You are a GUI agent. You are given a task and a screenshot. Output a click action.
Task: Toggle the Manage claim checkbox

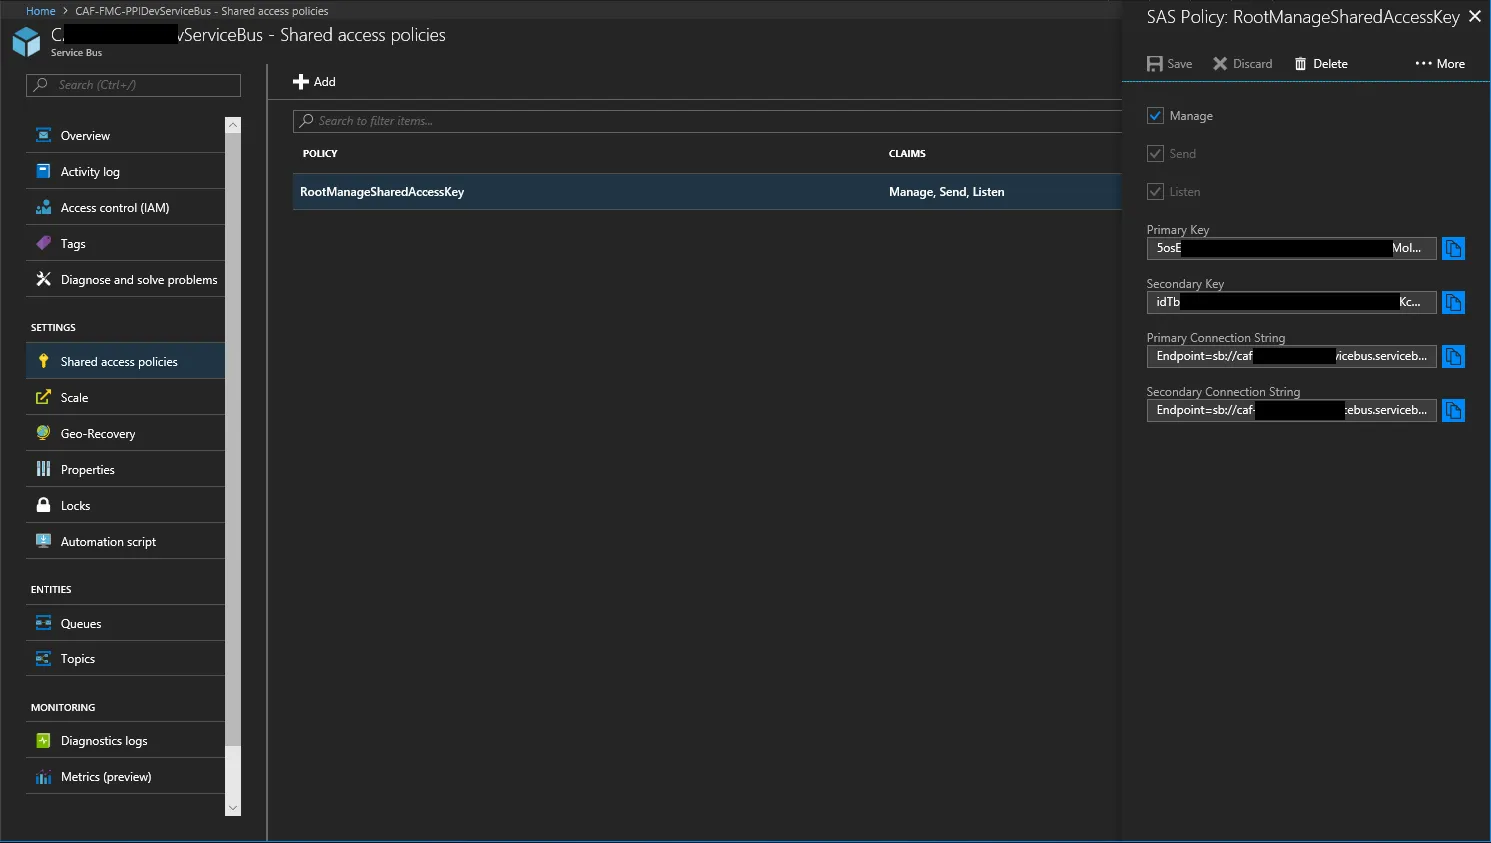(x=1155, y=116)
